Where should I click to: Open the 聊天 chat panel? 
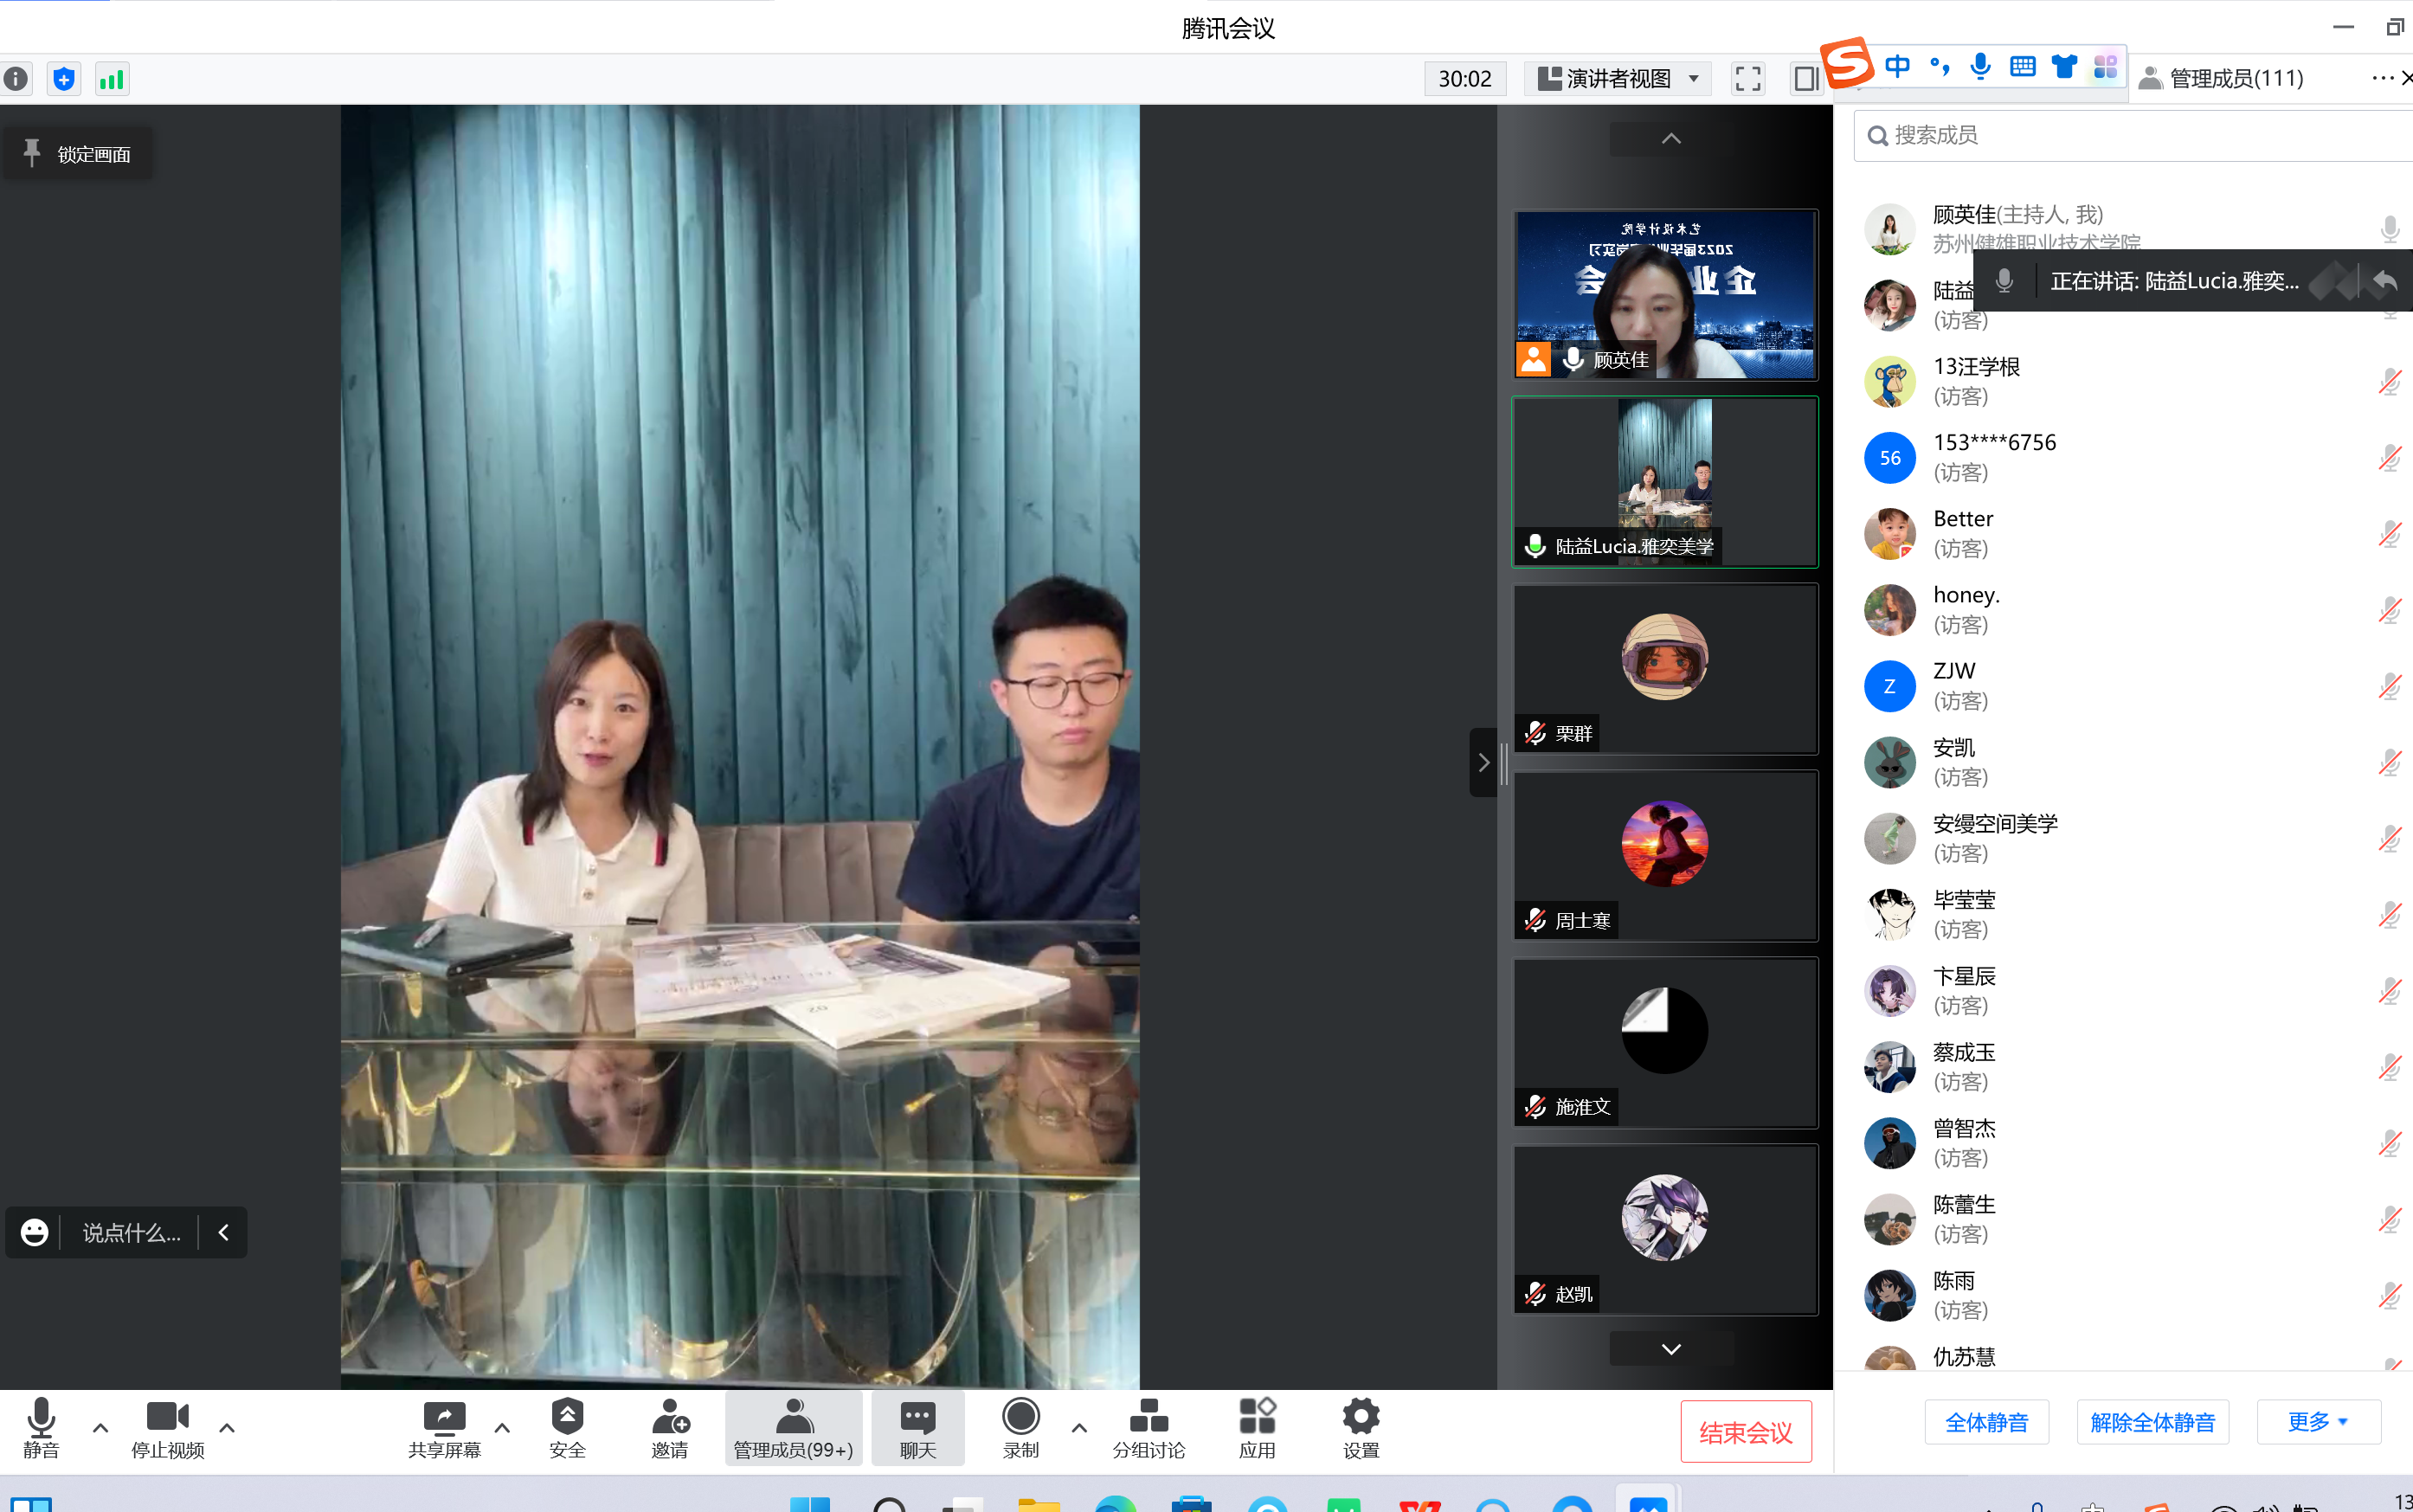pyautogui.click(x=917, y=1427)
